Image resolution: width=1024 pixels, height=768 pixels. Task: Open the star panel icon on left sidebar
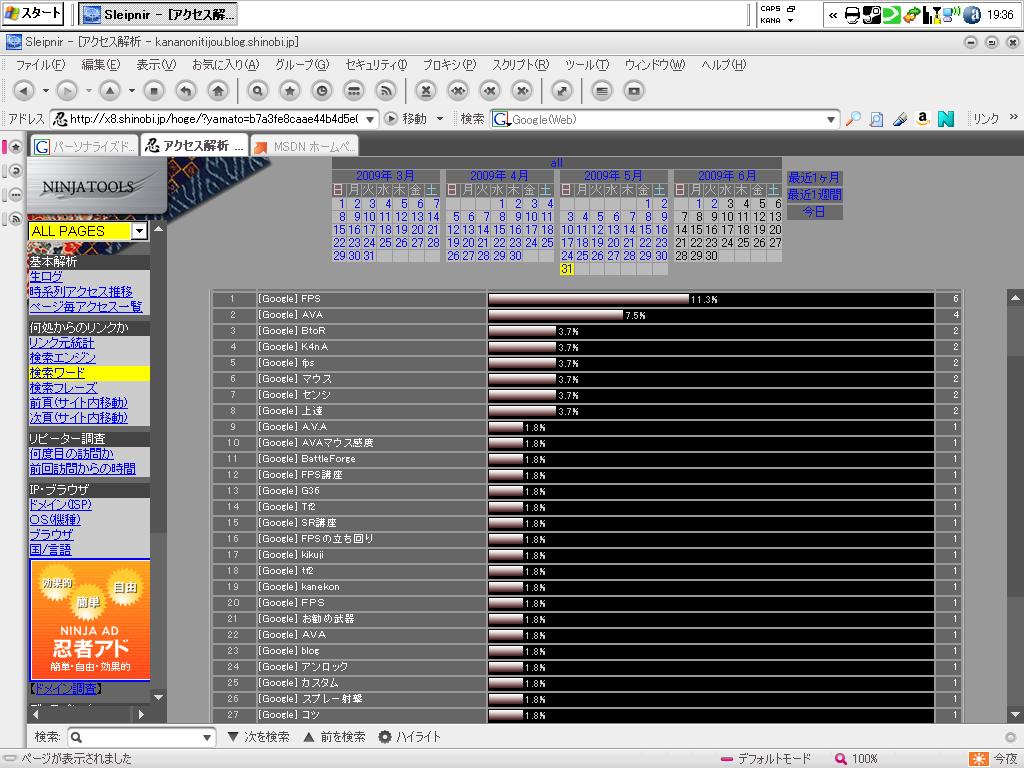16,147
